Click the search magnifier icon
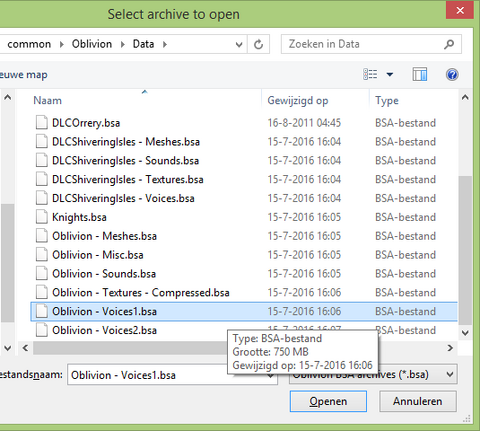Viewport: 480px width, 431px height. coord(449,44)
